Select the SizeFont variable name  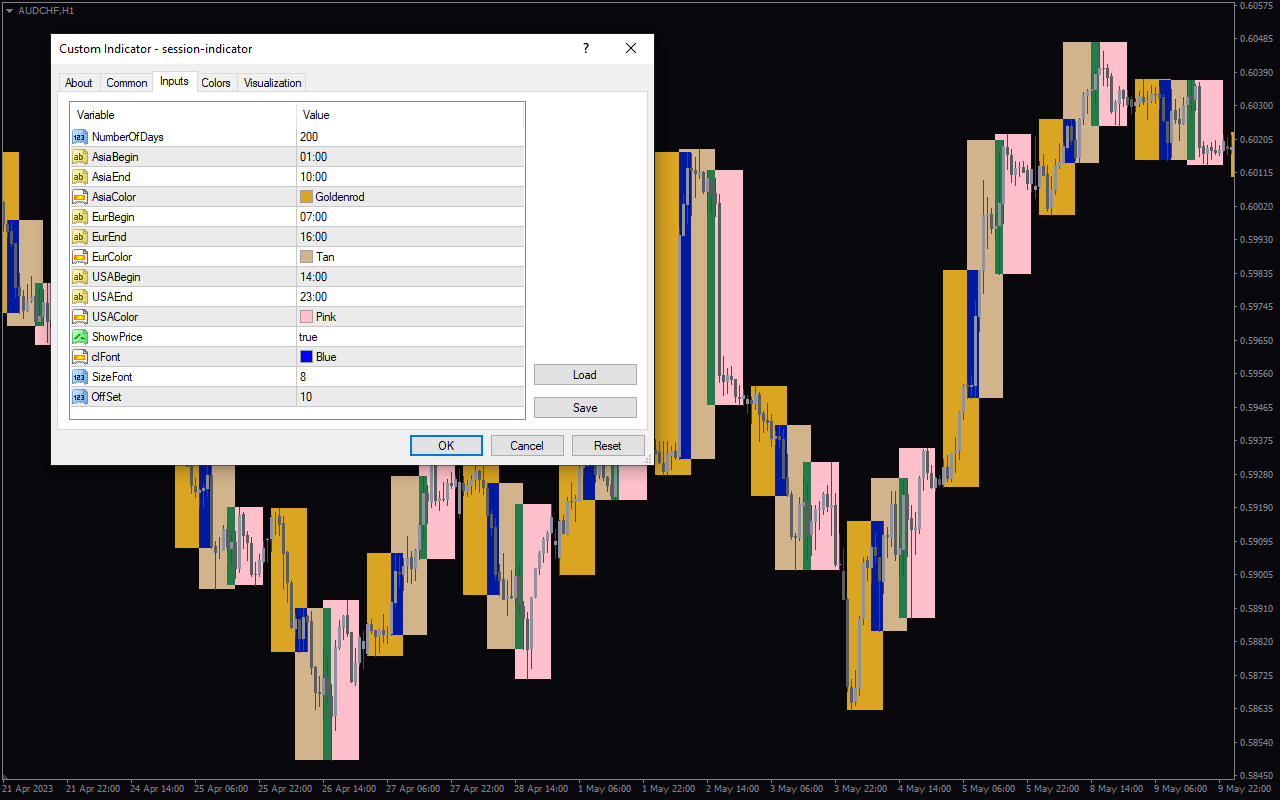pos(112,377)
